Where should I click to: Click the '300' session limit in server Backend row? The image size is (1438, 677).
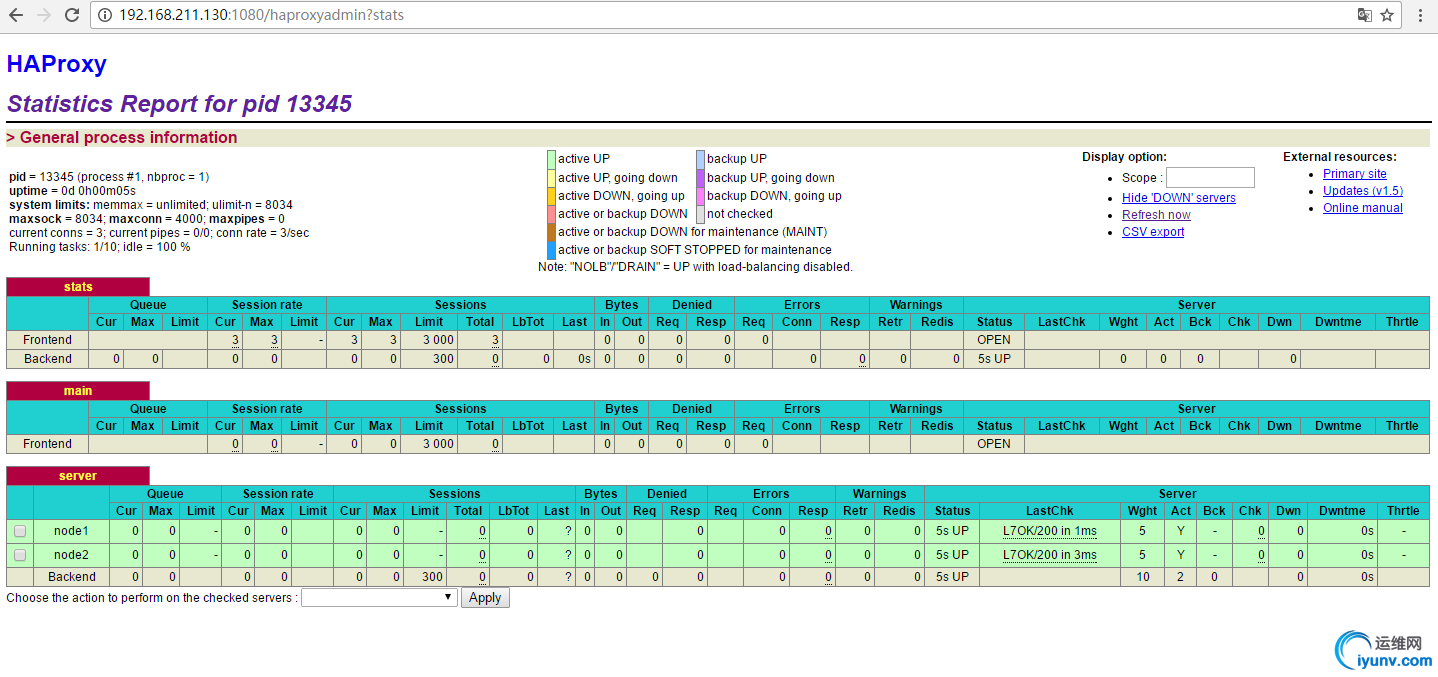coord(432,577)
